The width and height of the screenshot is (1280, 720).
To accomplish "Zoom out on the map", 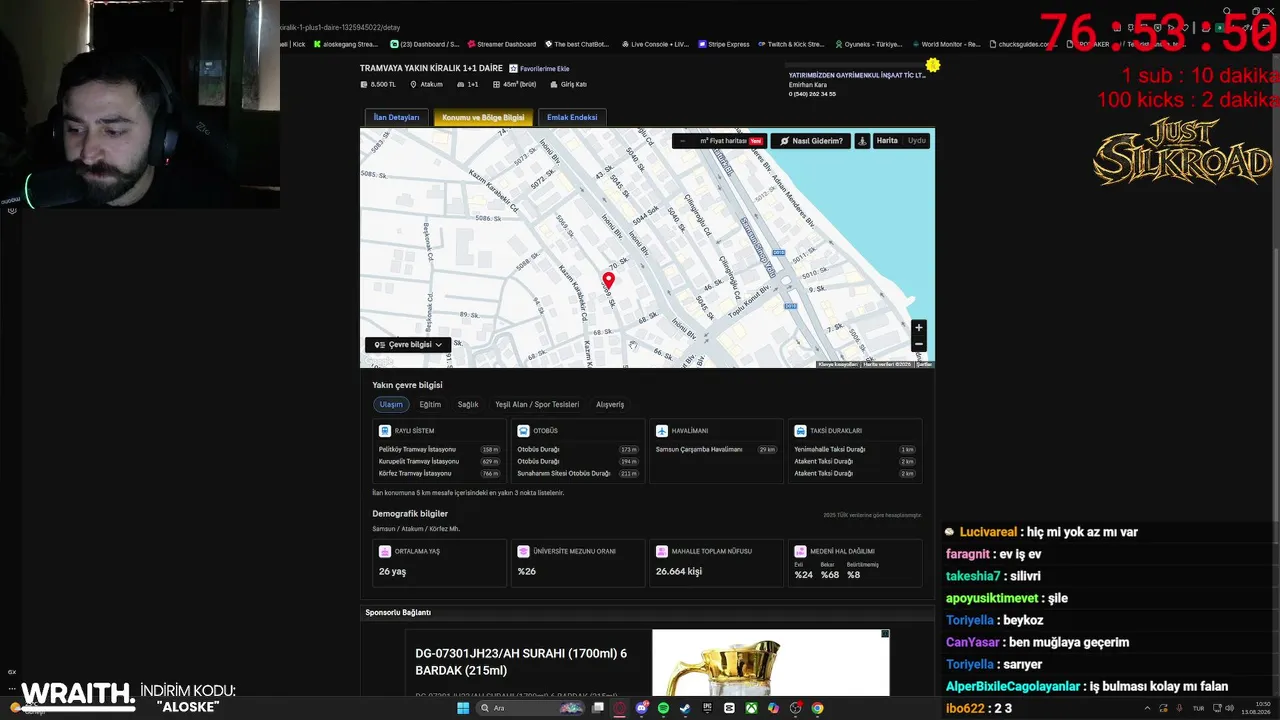I will pos(919,344).
